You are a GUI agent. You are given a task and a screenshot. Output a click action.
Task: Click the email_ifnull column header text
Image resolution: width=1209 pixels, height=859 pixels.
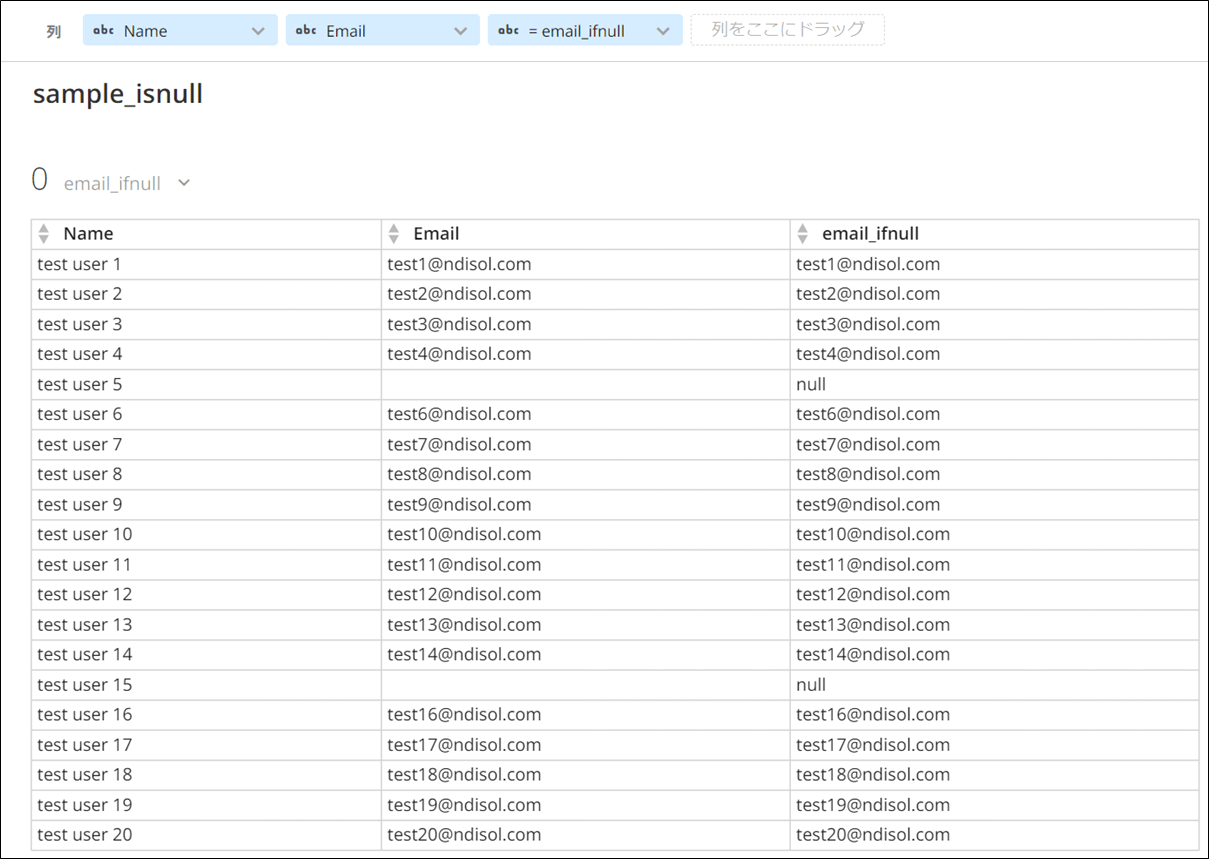tap(870, 234)
